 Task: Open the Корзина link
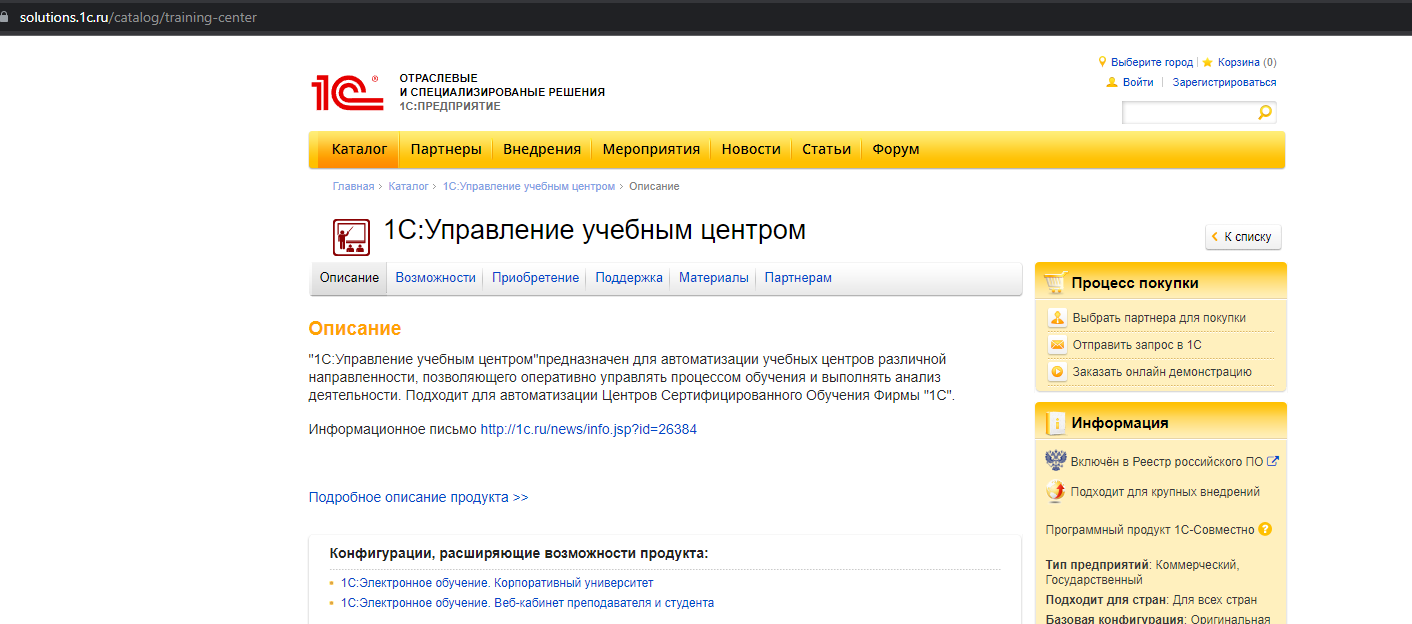point(1239,62)
